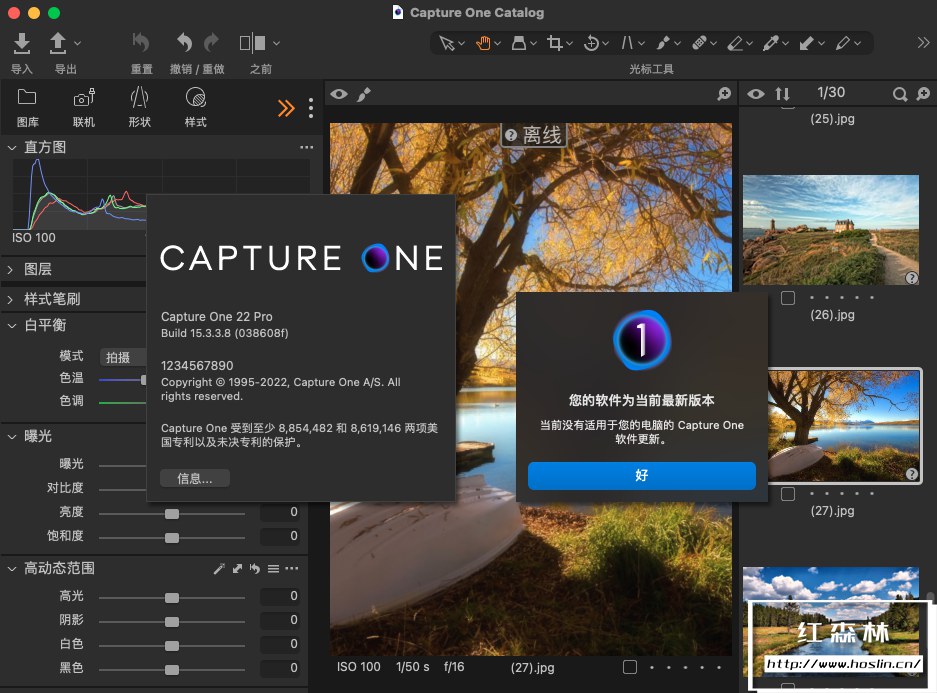Open the 联机 (Tethered) camera tool tab
This screenshot has height=693, width=937.
point(84,98)
